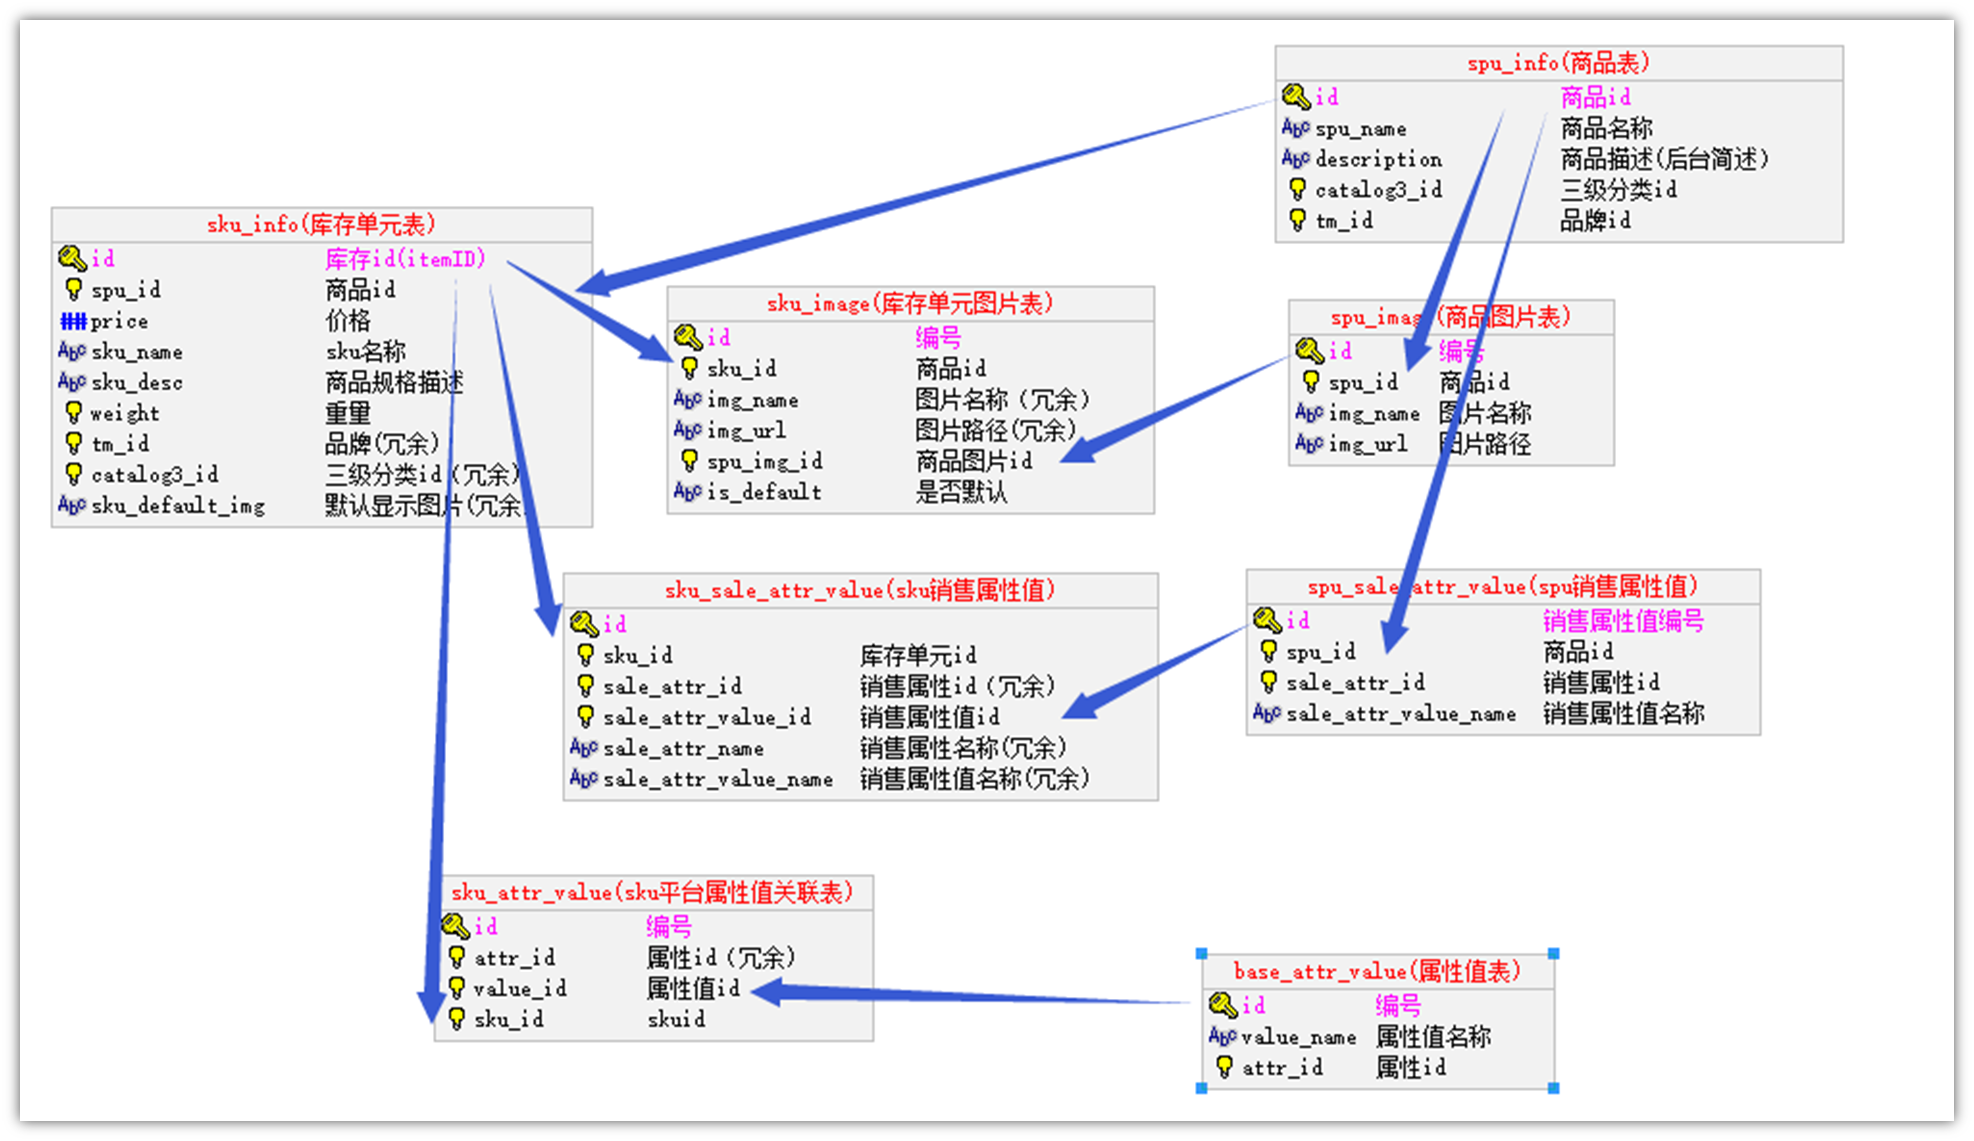This screenshot has height=1141, width=1974.
Task: Click the price numeric type icon
Action: 73,321
